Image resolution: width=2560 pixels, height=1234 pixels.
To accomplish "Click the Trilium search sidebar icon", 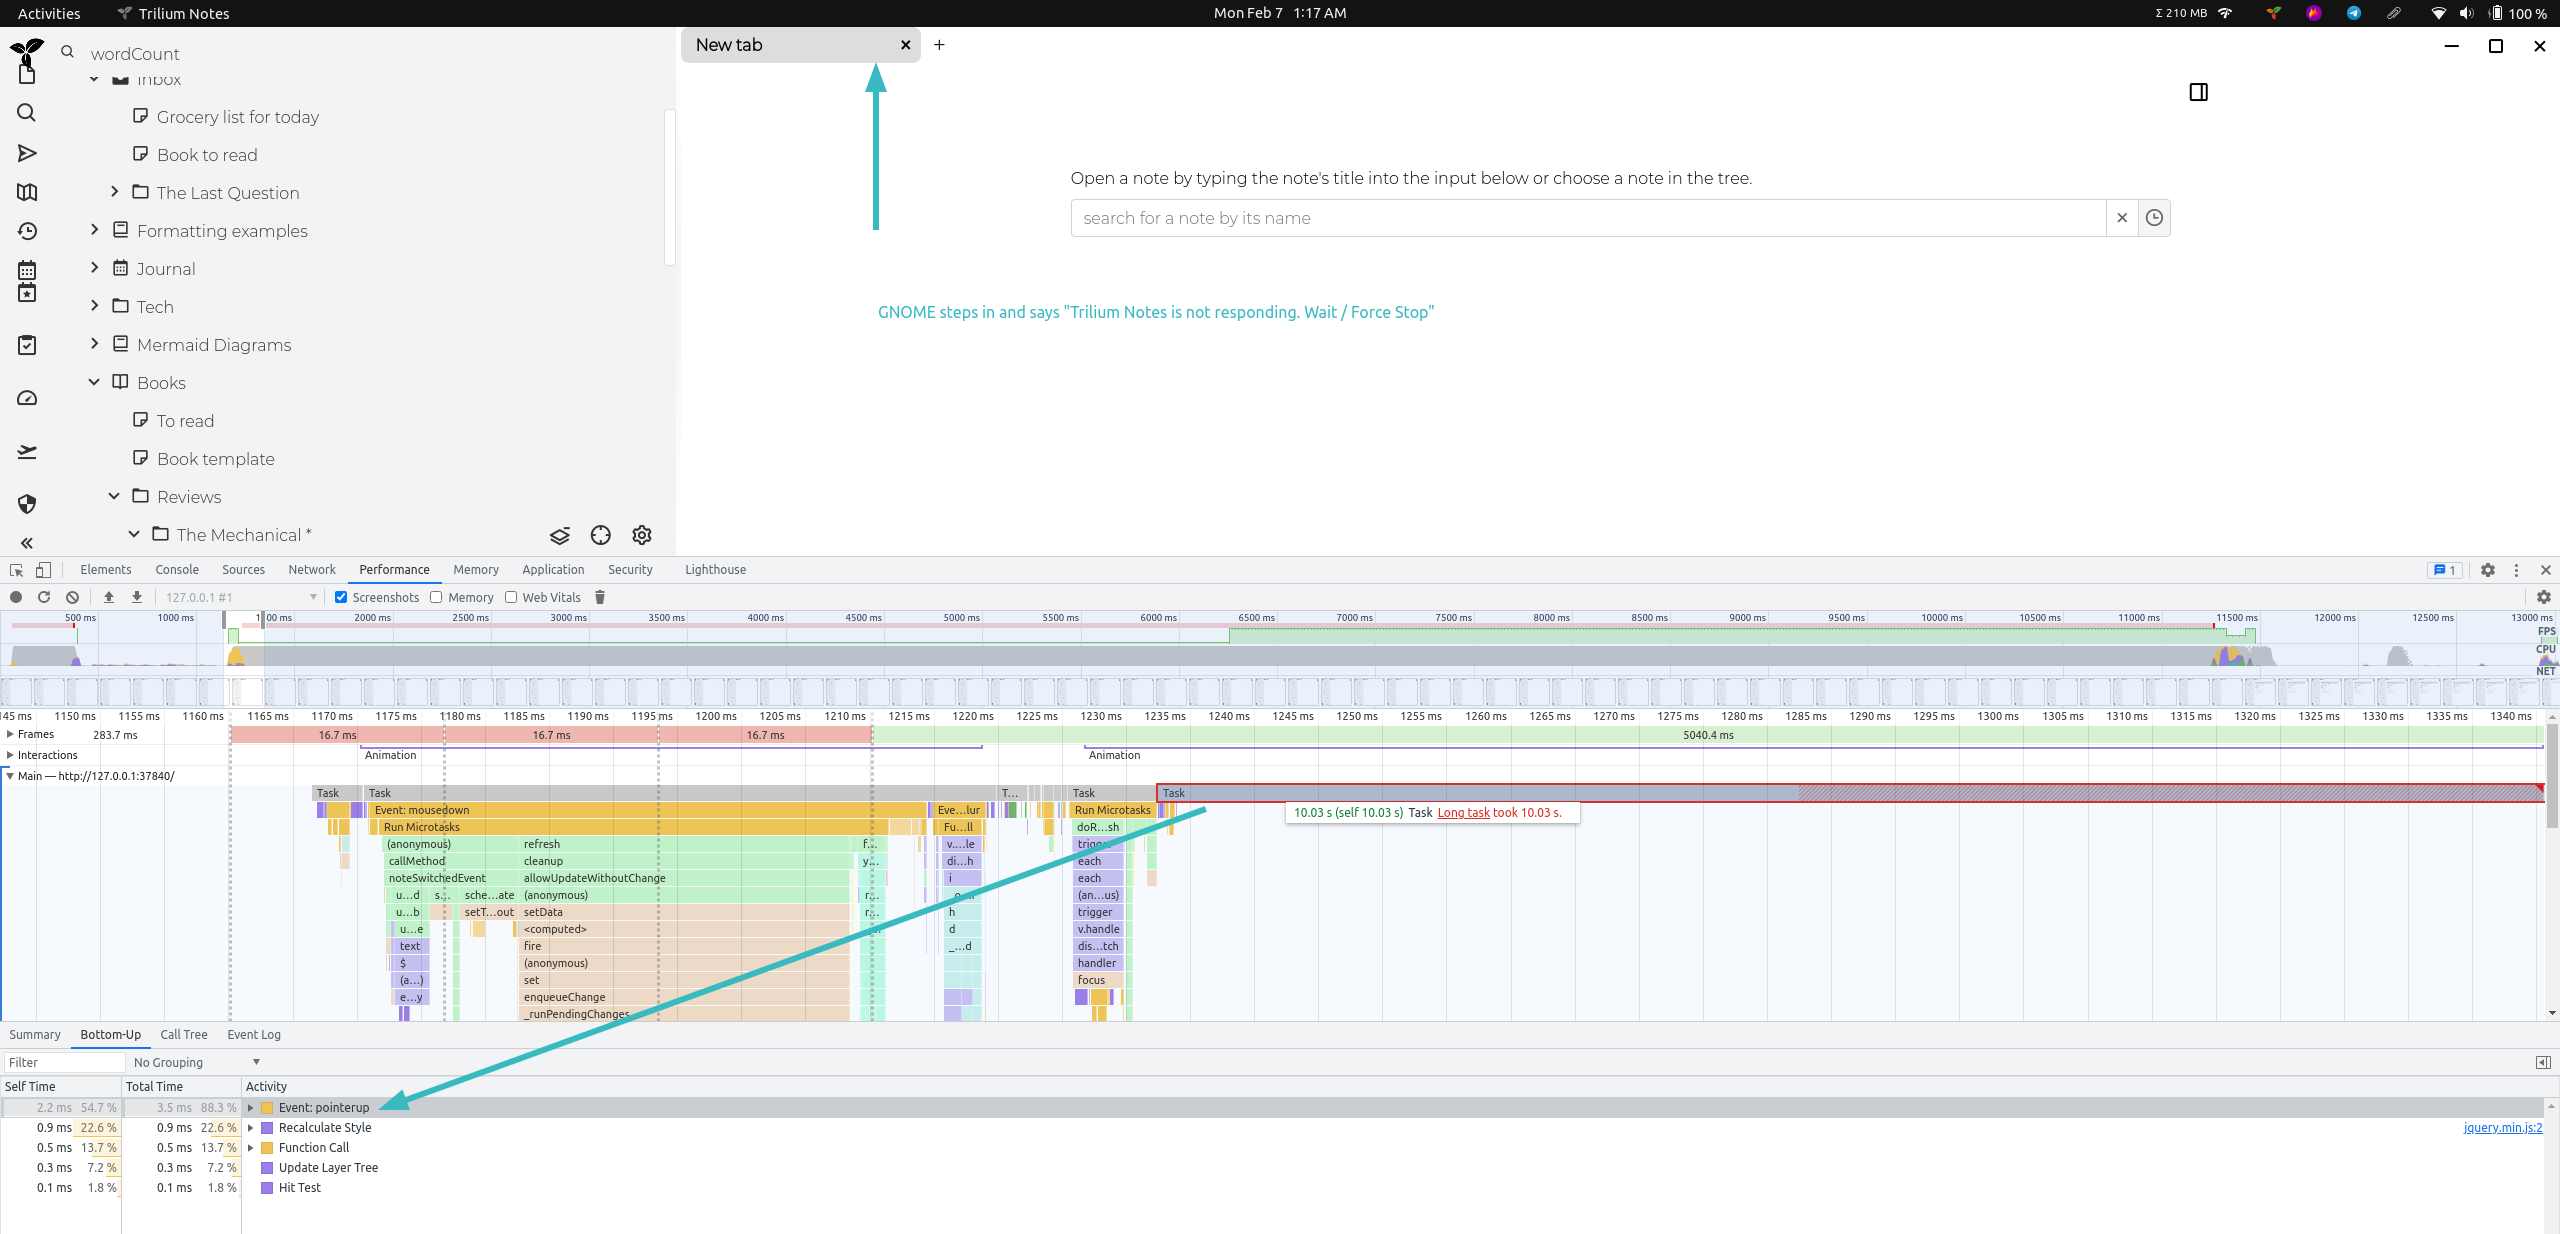I will point(27,112).
